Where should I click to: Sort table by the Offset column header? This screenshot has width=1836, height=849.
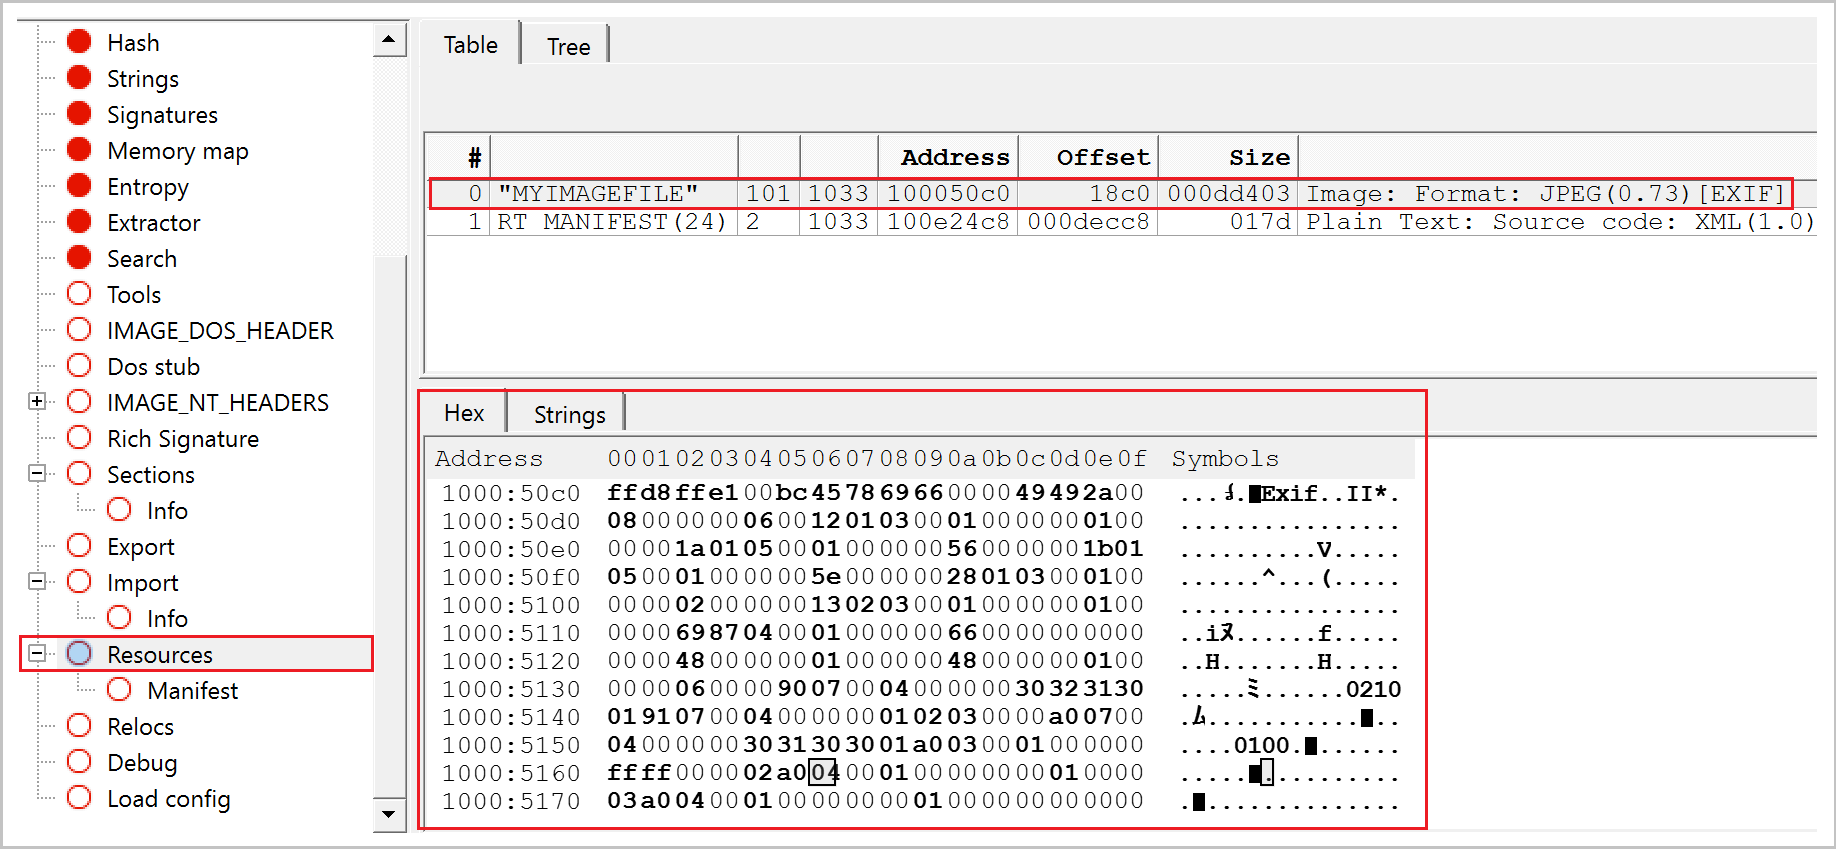(x=1102, y=157)
